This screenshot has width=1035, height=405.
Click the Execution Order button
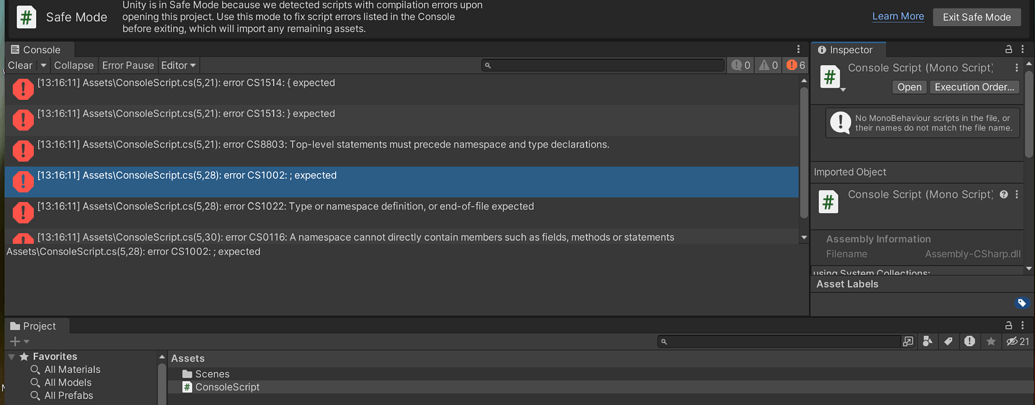(974, 87)
